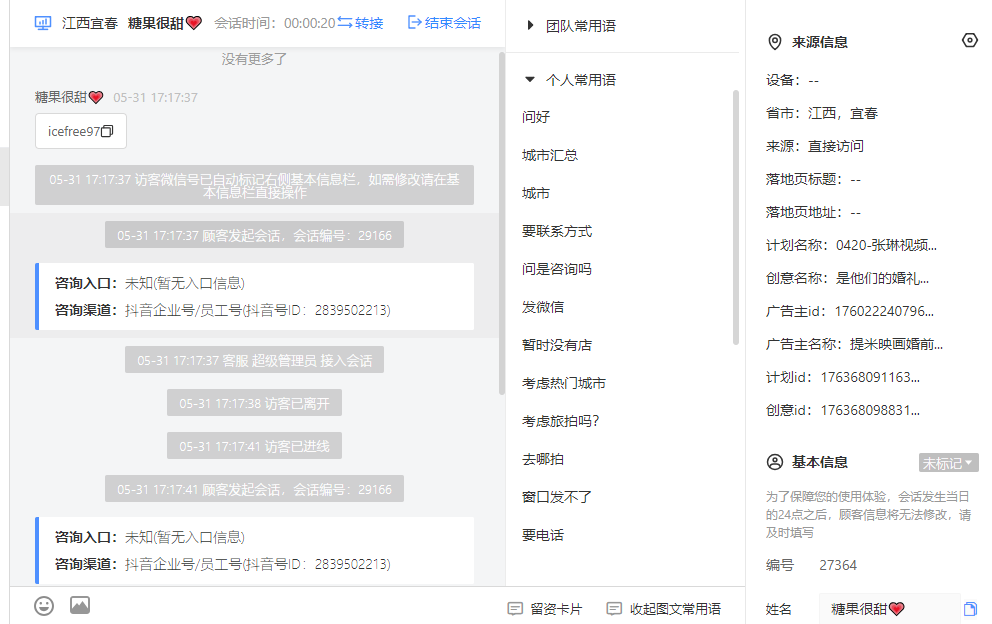Viewport: 992px width, 624px height.
Task: Select the 考虑热门城市 quick phrase
Action: [x=564, y=383]
